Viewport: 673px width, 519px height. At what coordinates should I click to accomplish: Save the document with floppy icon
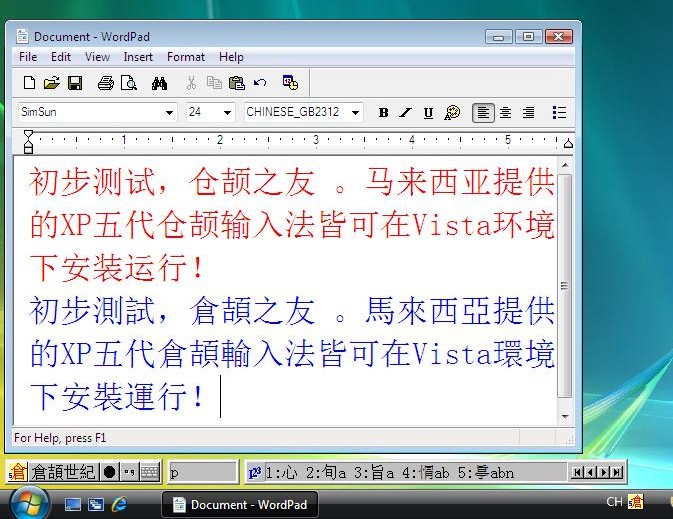[75, 83]
